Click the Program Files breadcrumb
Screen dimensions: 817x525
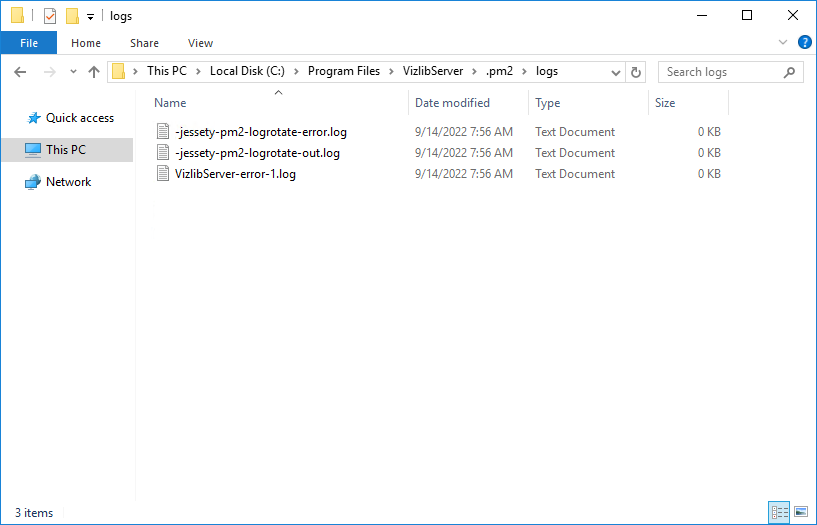pos(344,71)
